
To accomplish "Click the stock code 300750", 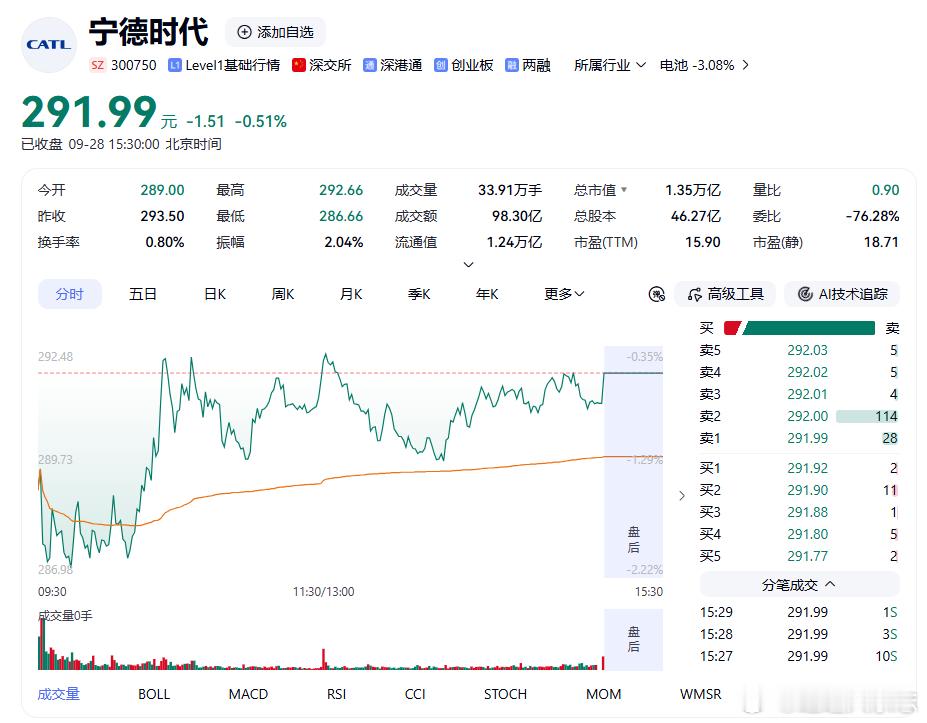I will pyautogui.click(x=134, y=65).
